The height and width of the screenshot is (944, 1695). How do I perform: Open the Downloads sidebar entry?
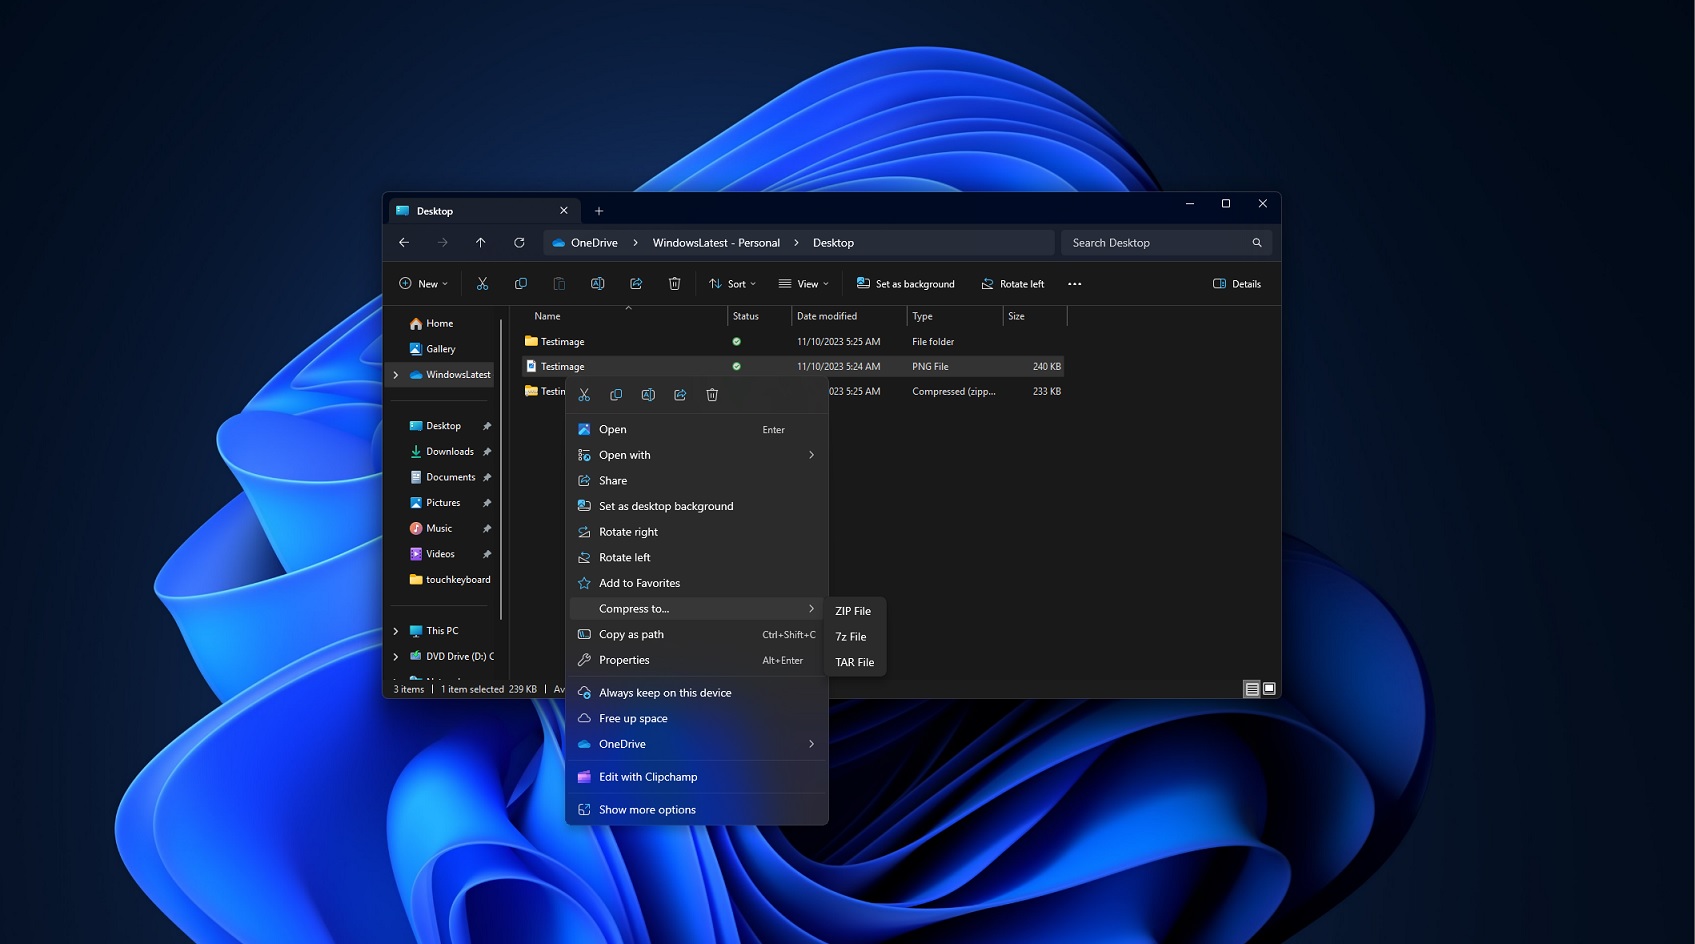pyautogui.click(x=450, y=451)
